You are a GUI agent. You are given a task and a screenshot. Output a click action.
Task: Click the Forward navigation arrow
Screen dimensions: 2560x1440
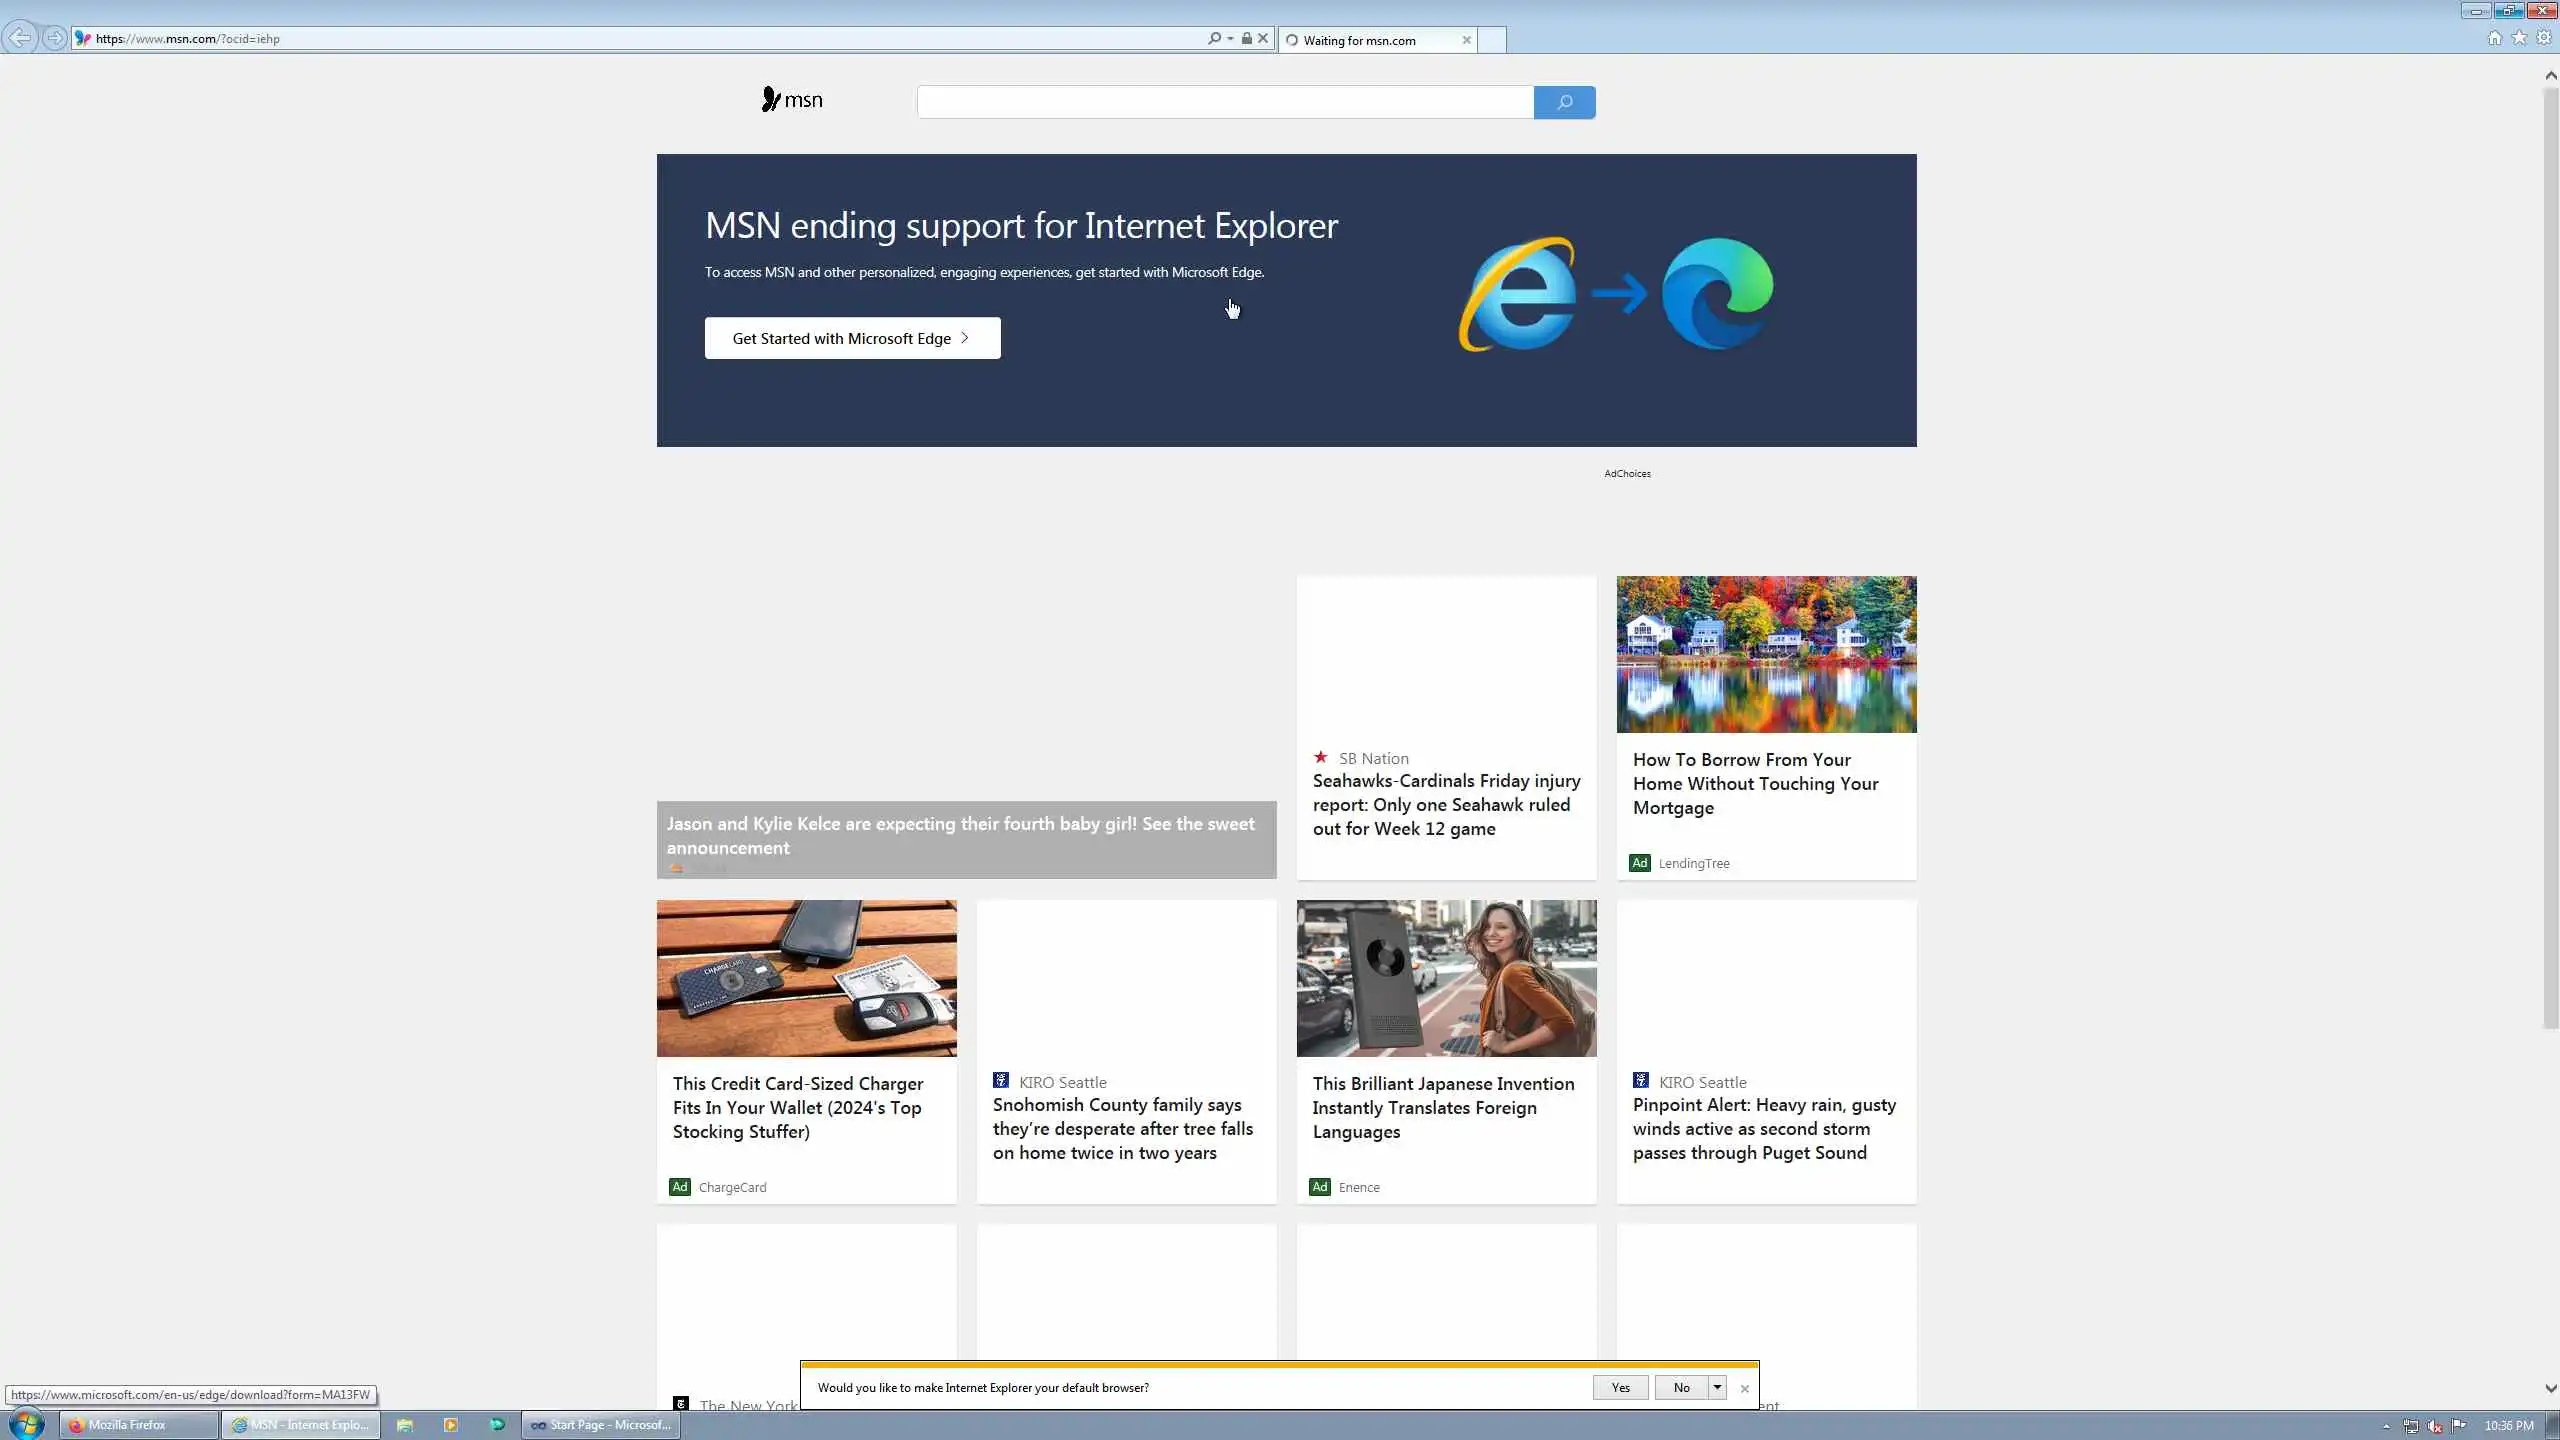pyautogui.click(x=55, y=38)
